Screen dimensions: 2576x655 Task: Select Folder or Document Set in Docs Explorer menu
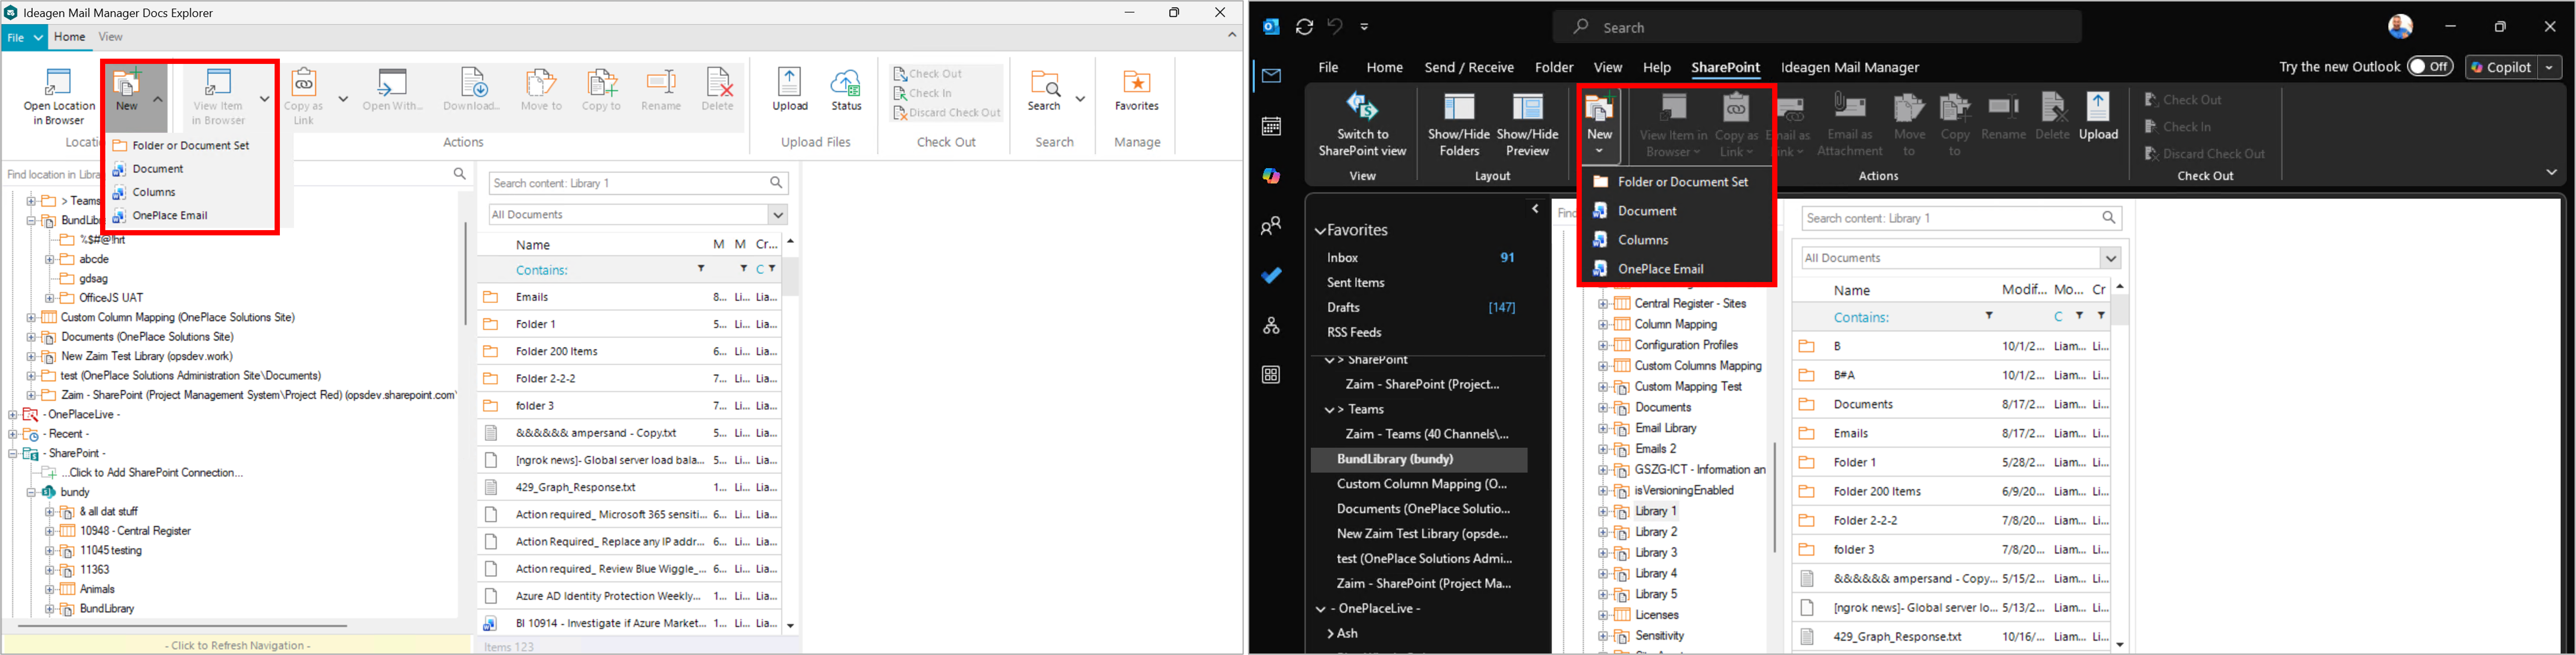tap(190, 145)
